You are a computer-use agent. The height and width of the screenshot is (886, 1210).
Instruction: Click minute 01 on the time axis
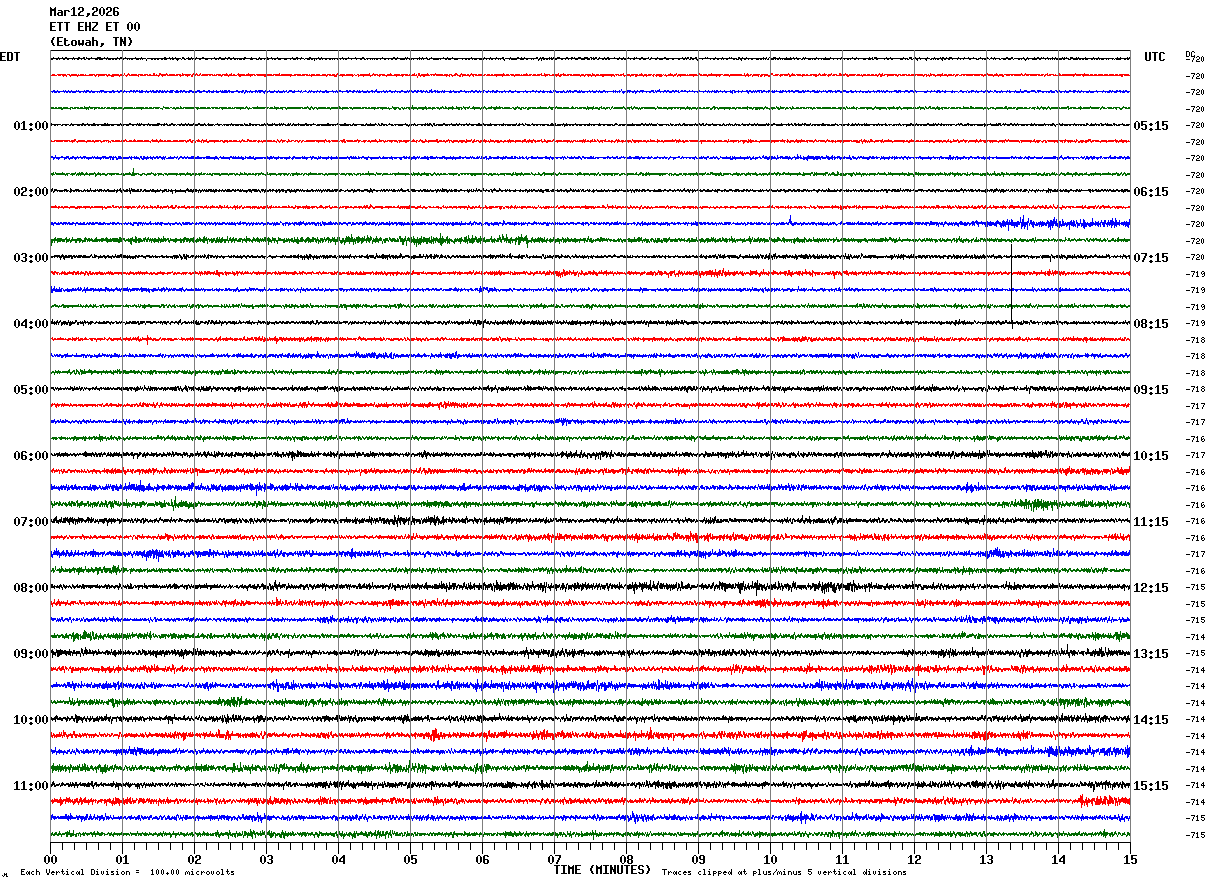[122, 859]
